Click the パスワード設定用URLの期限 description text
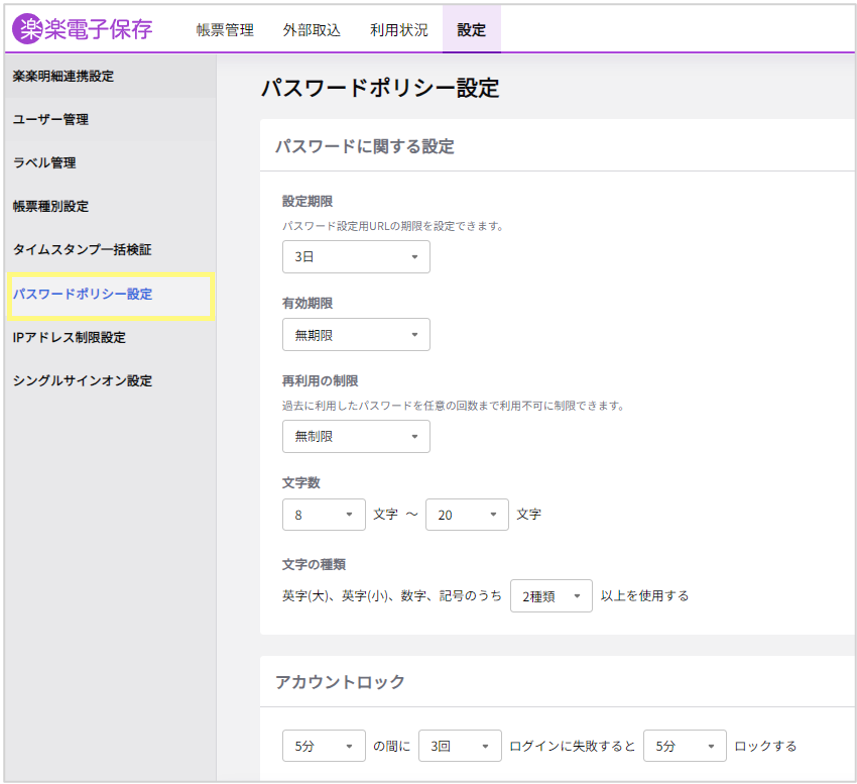This screenshot has height=784, width=857. tap(393, 226)
